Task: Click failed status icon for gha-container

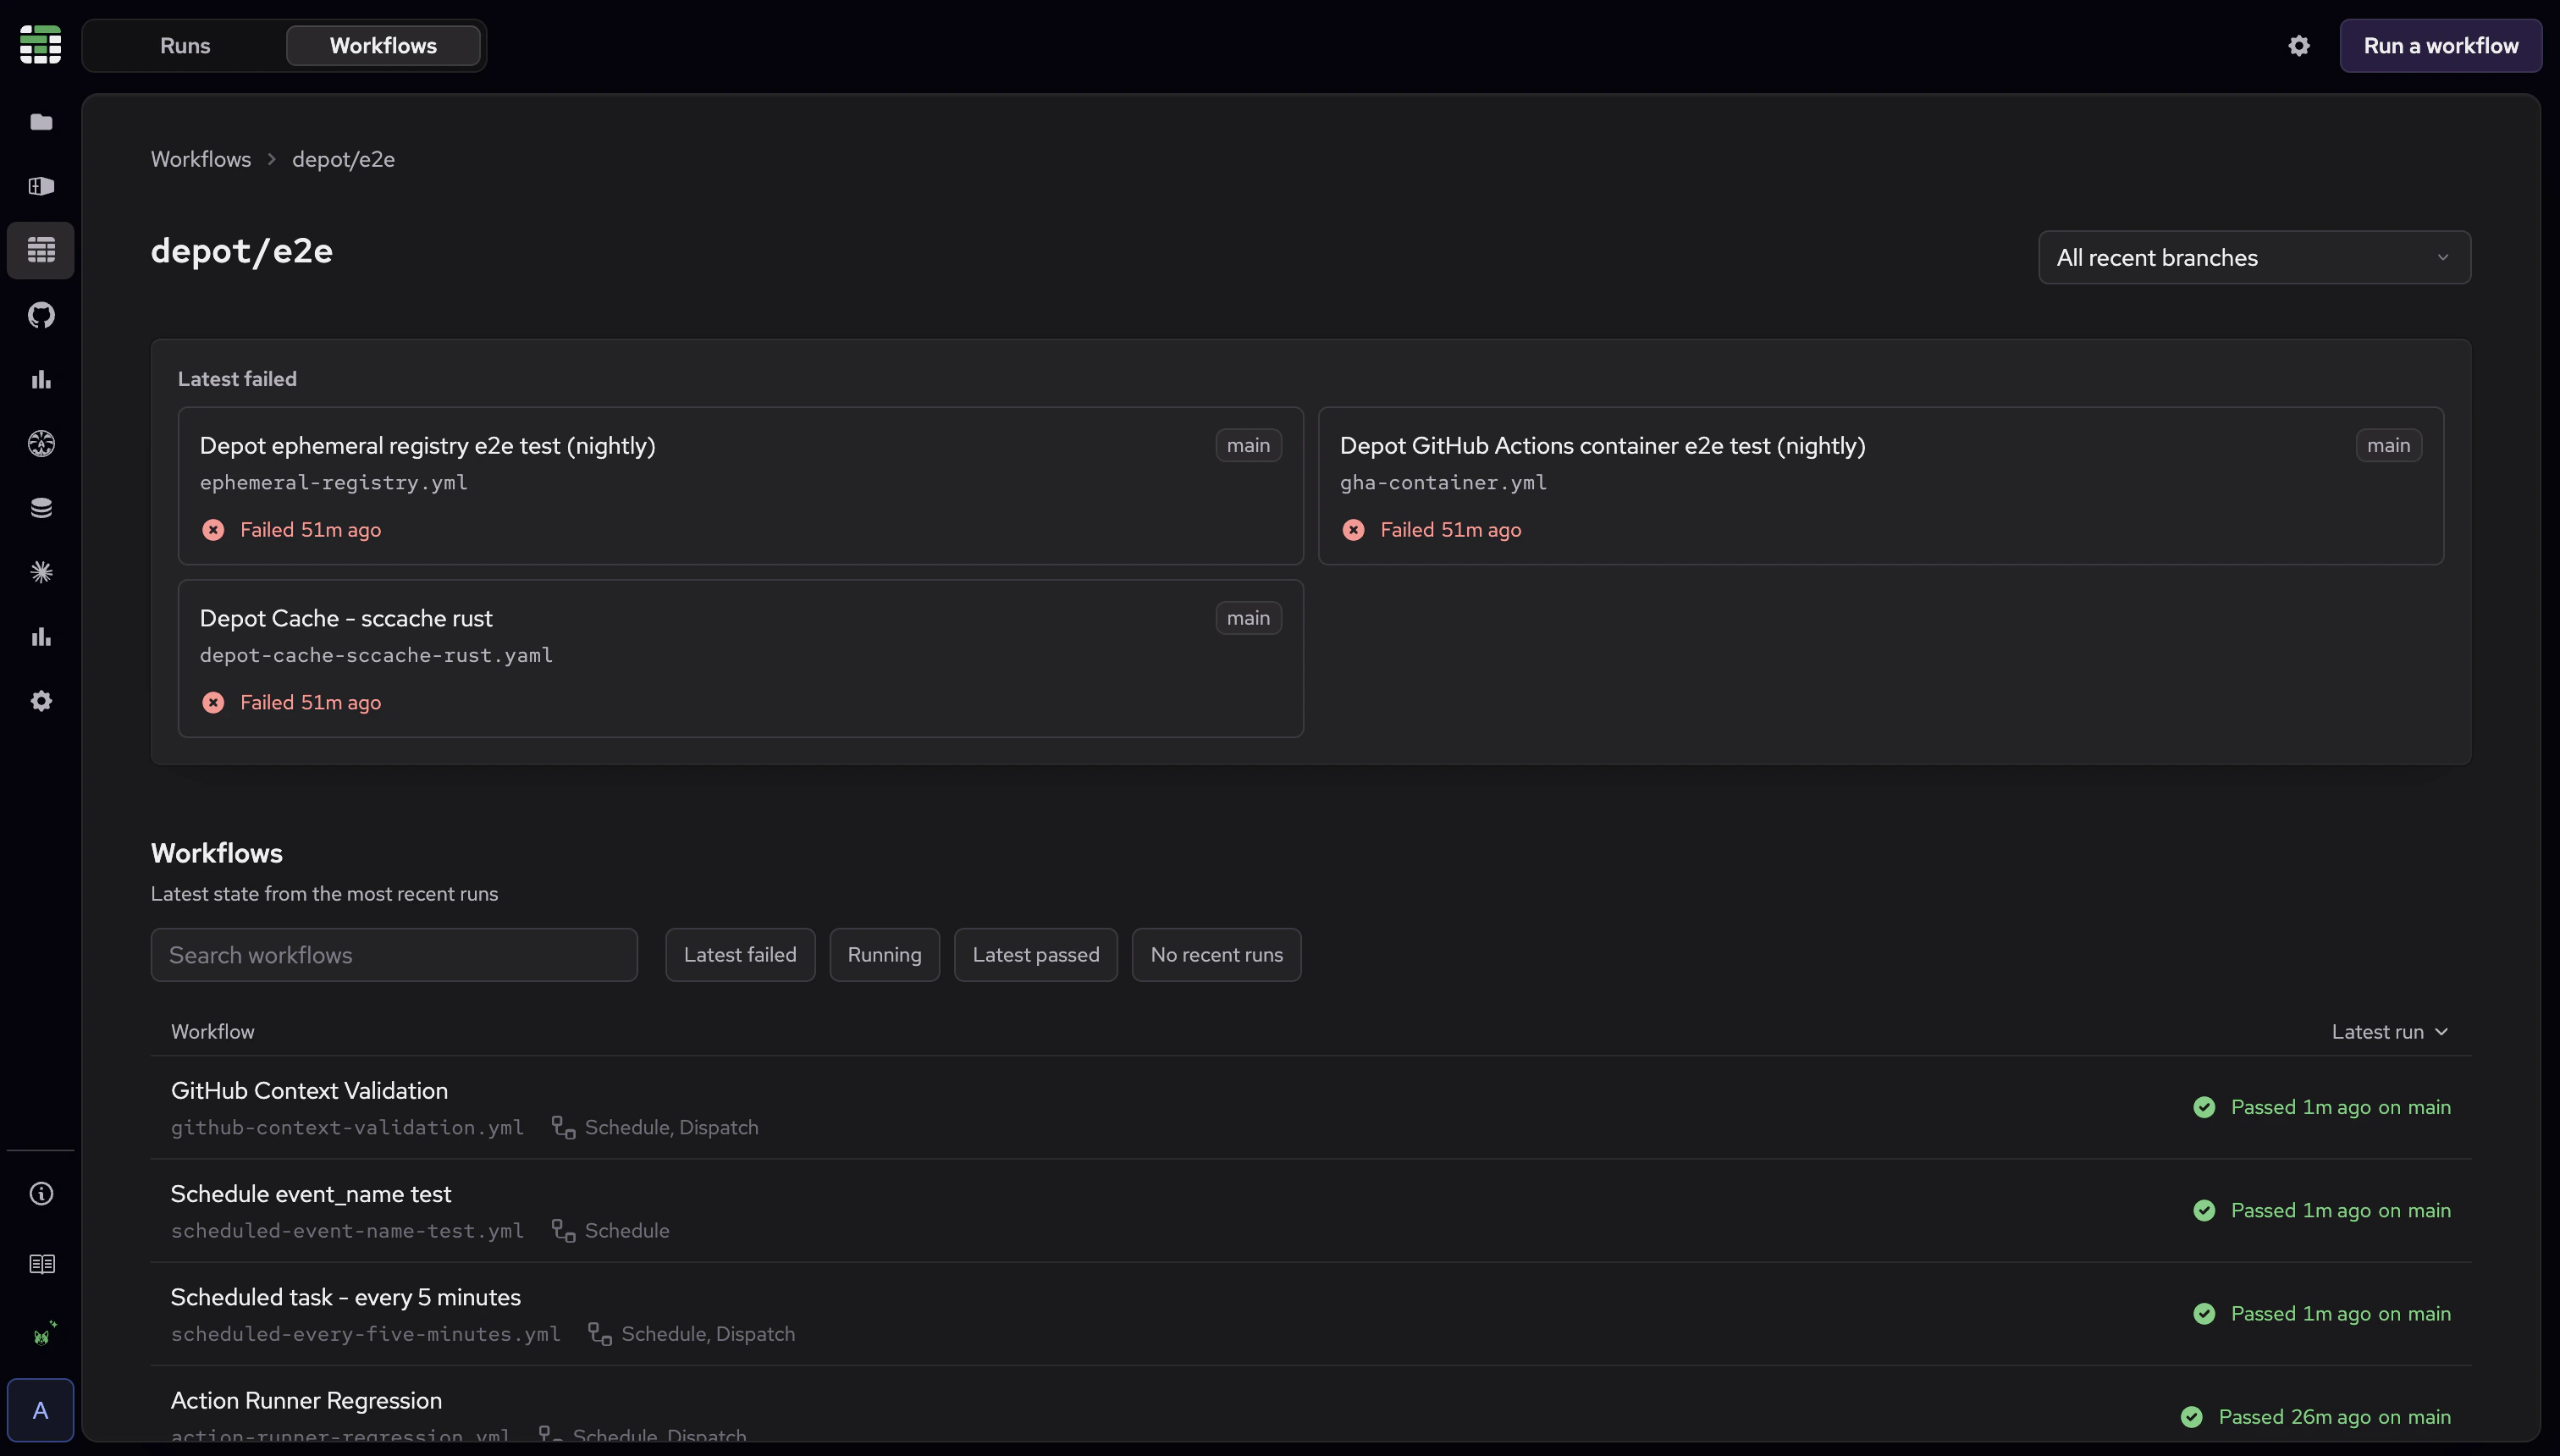Action: [1353, 530]
